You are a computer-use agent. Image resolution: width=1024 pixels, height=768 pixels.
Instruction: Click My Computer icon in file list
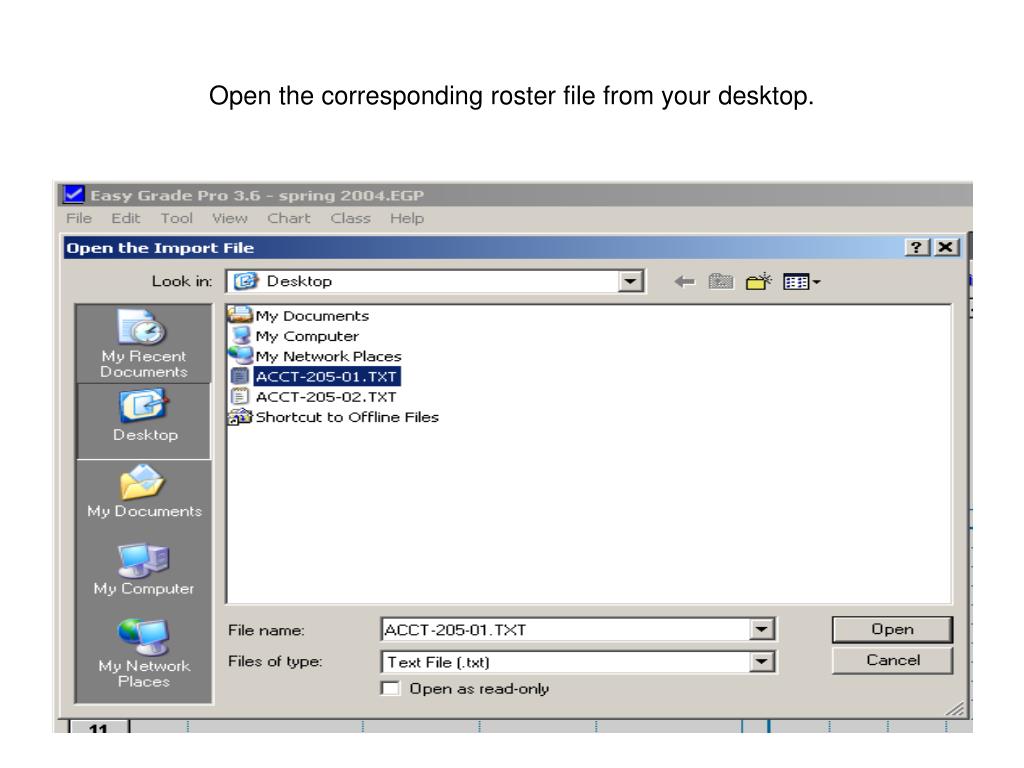(241, 336)
